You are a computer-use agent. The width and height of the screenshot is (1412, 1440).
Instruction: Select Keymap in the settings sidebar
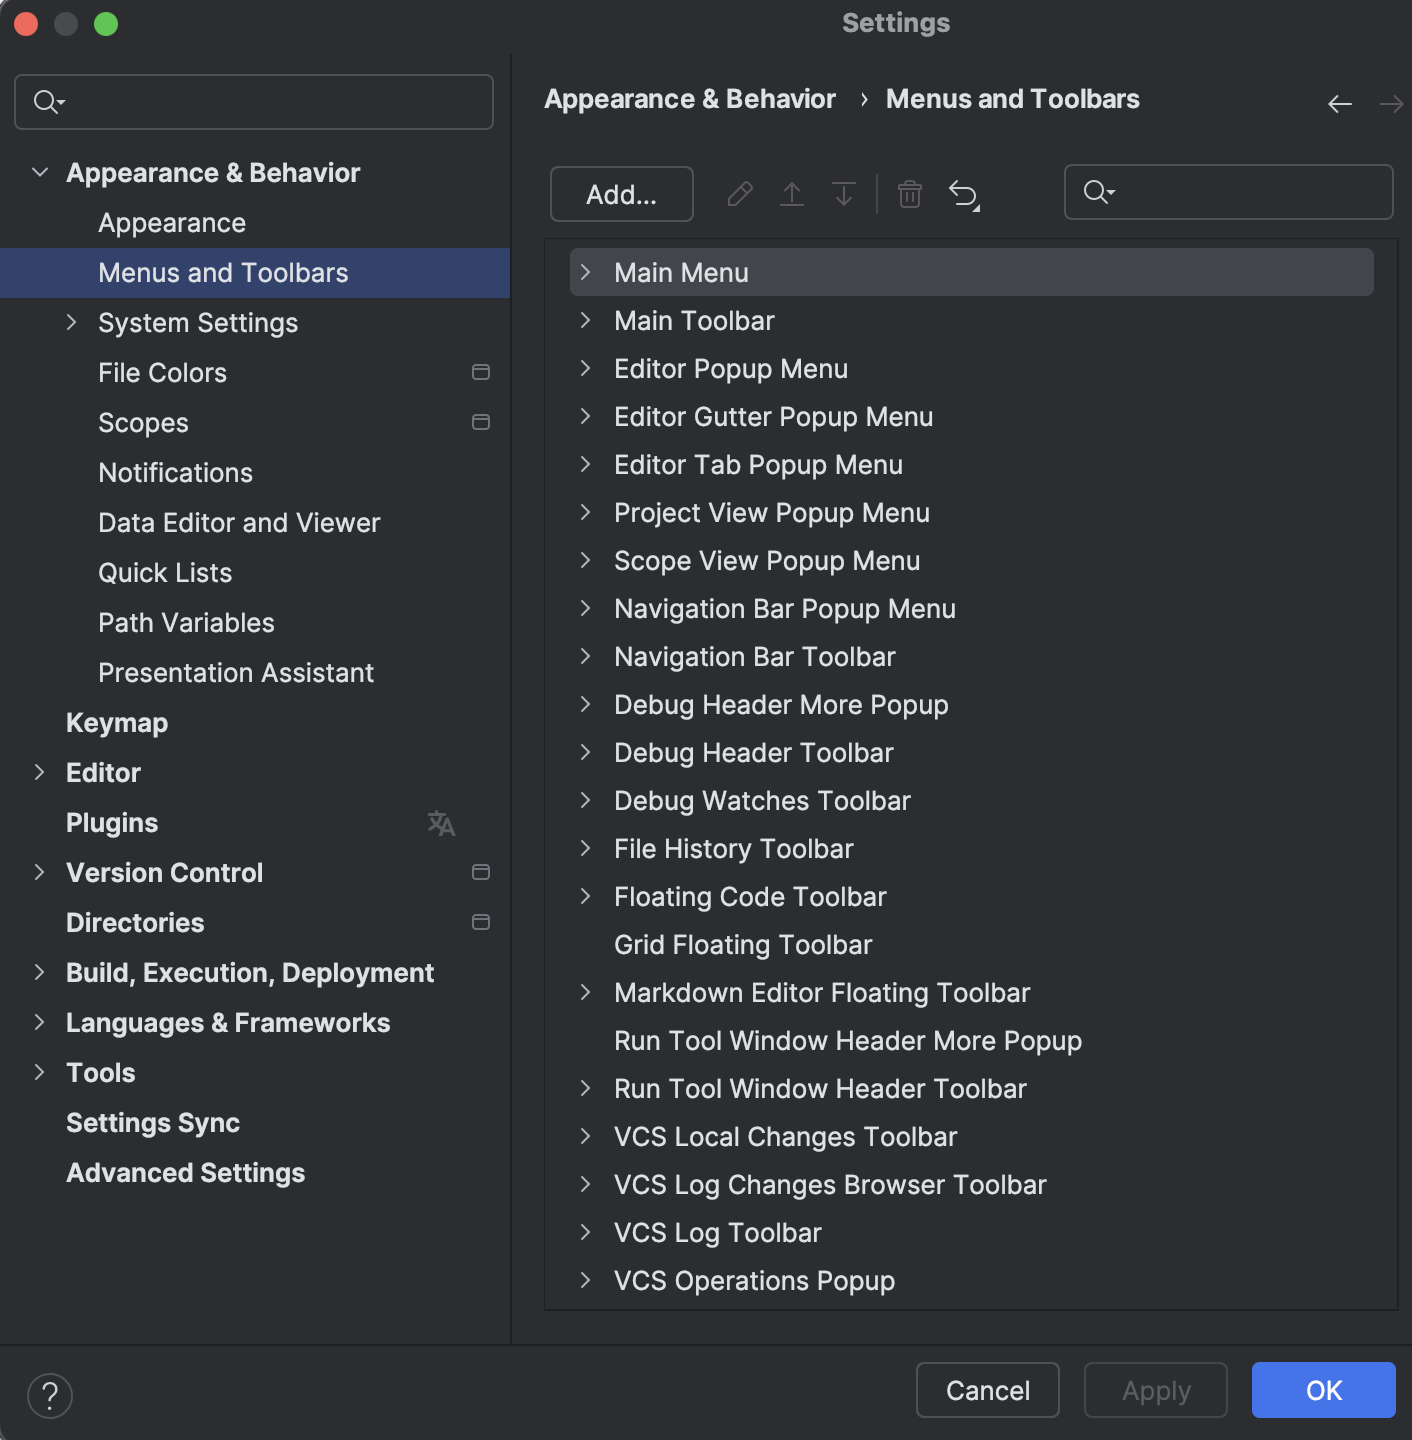(x=116, y=722)
